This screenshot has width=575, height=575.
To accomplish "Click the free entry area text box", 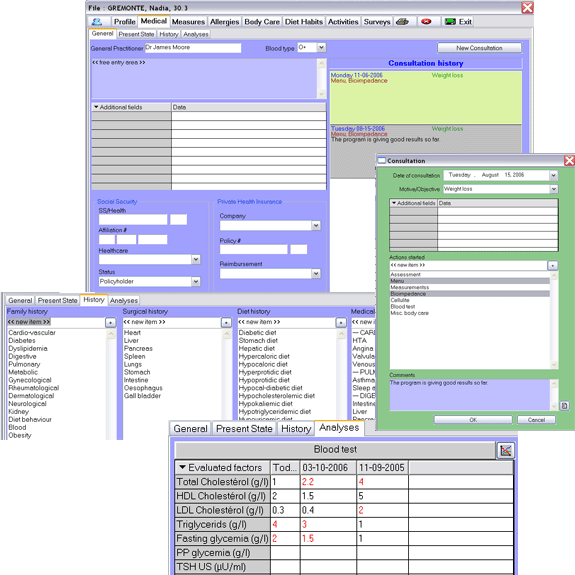I will click(x=204, y=78).
